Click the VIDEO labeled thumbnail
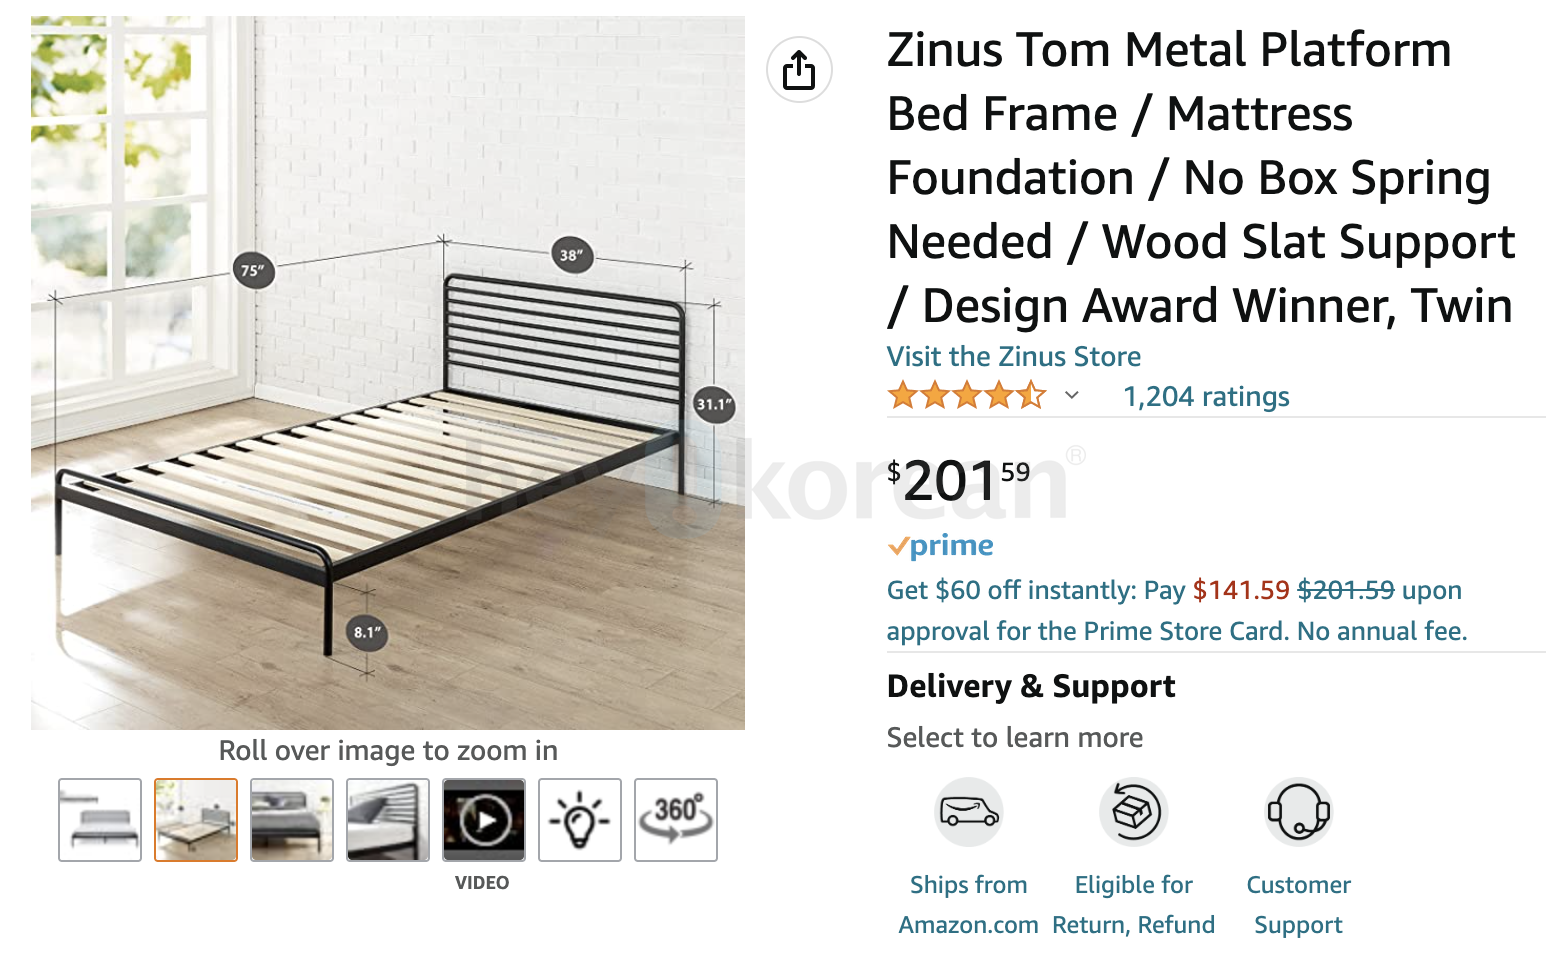This screenshot has height=960, width=1552. coord(483,820)
